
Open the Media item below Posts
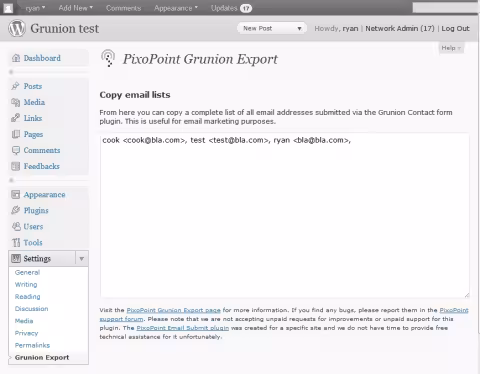(34, 102)
